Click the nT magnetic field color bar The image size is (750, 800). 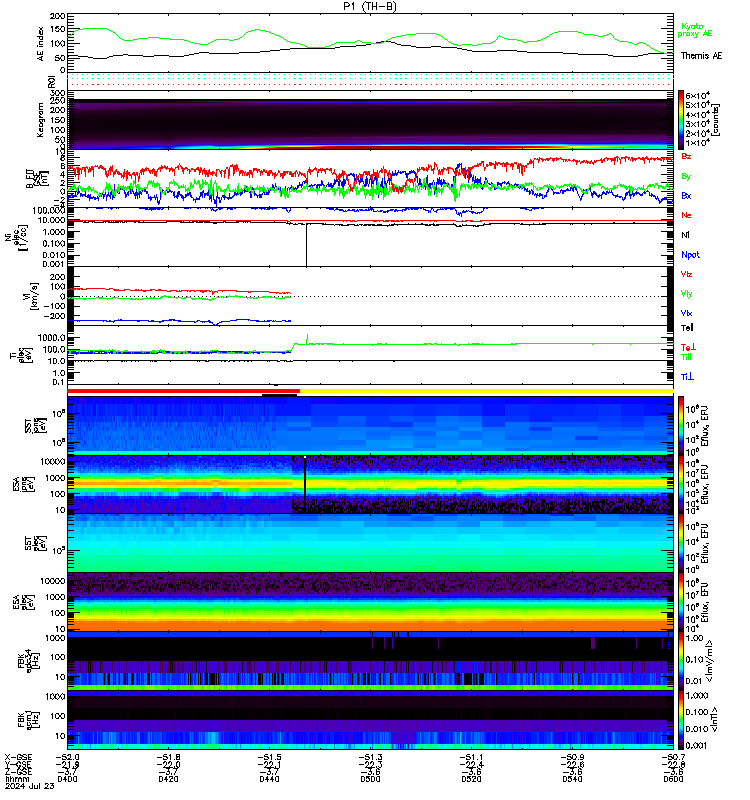point(681,720)
